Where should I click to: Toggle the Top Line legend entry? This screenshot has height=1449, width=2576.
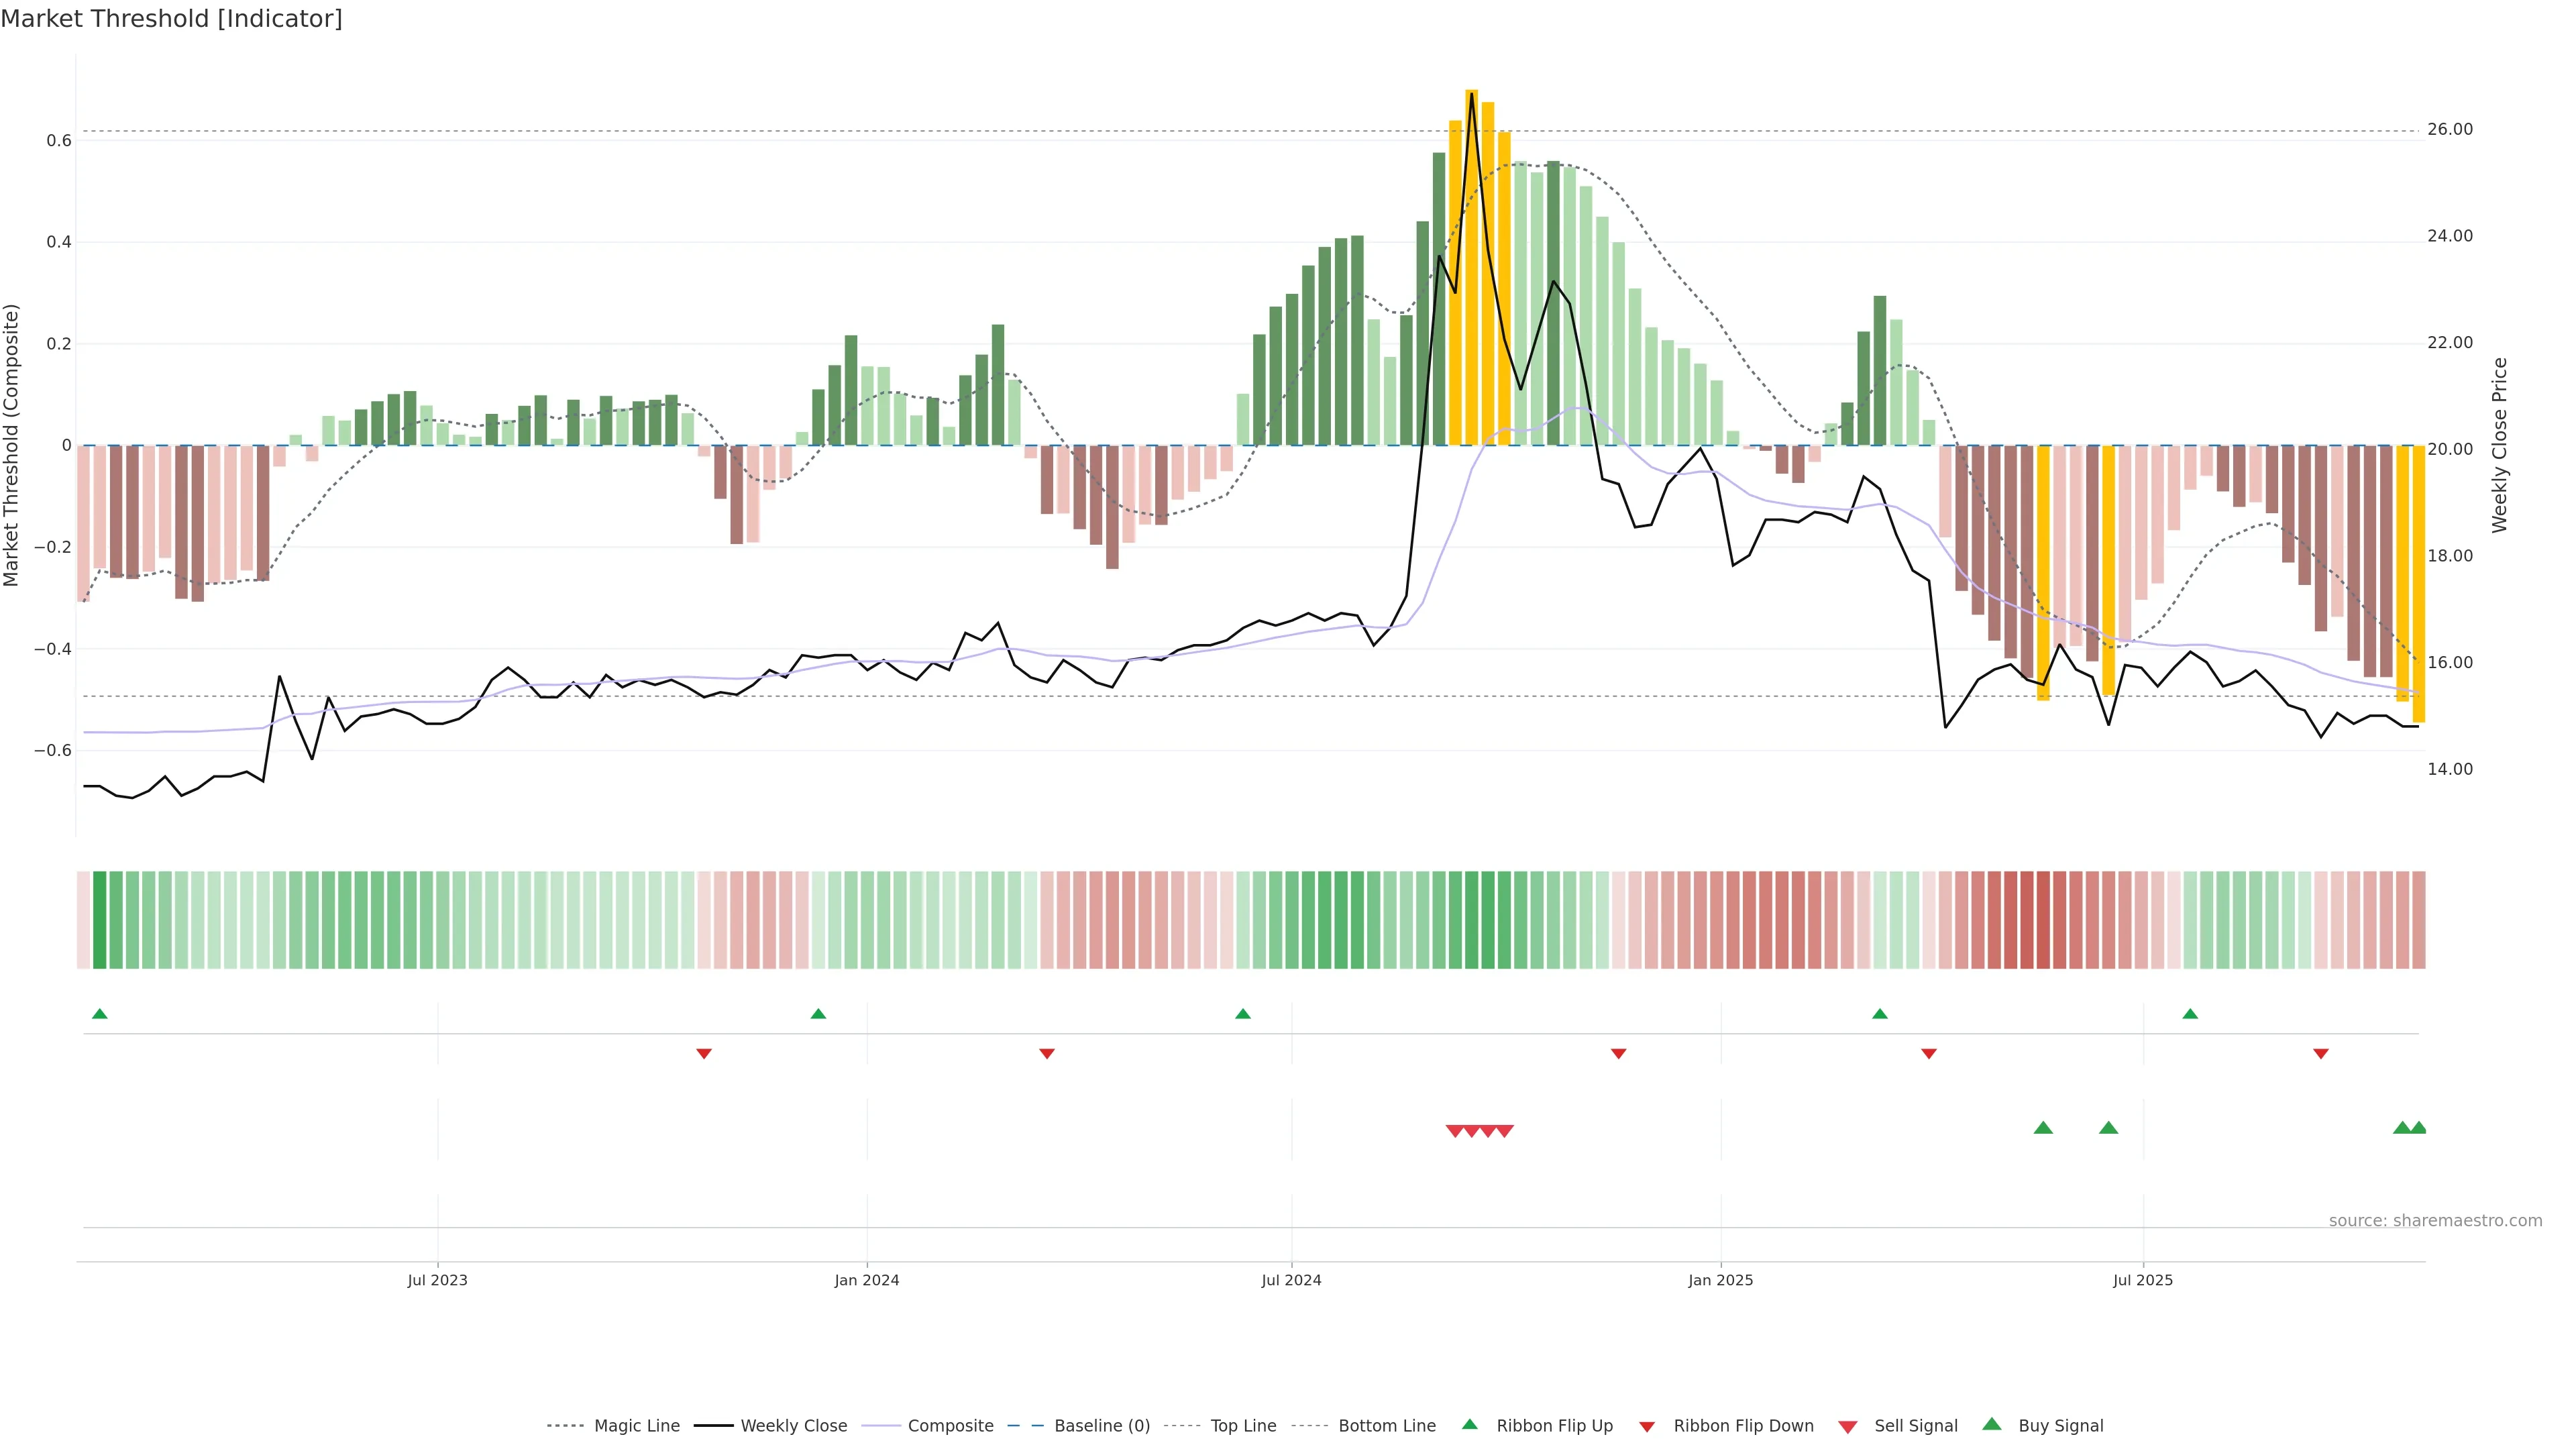1243,1426
